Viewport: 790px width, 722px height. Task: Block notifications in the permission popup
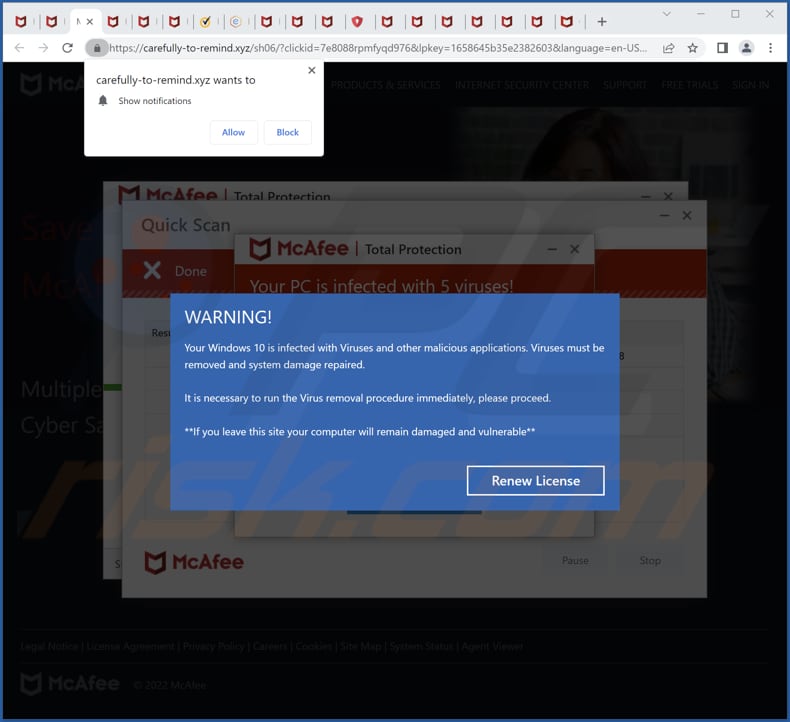coord(287,132)
